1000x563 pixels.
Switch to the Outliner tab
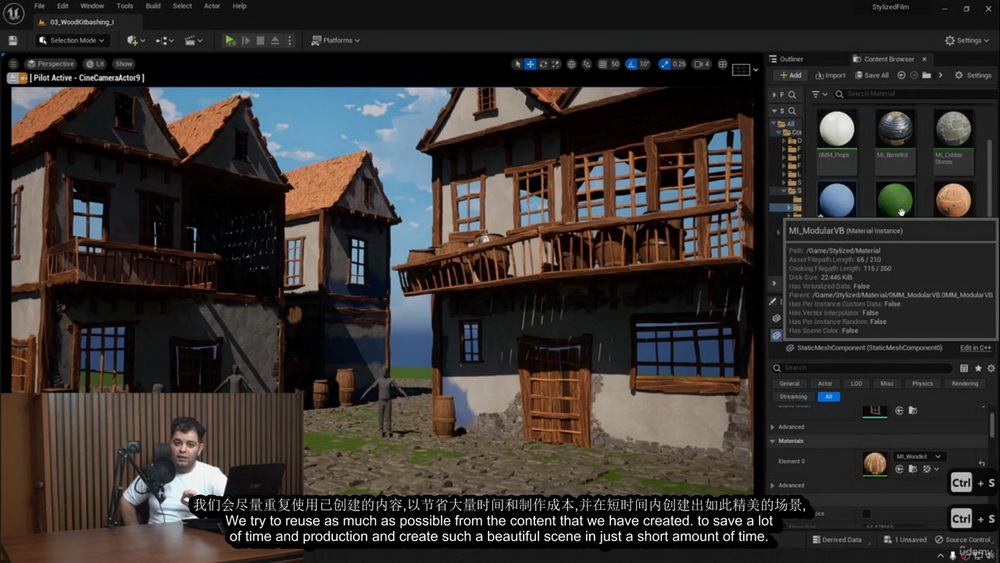pos(786,59)
